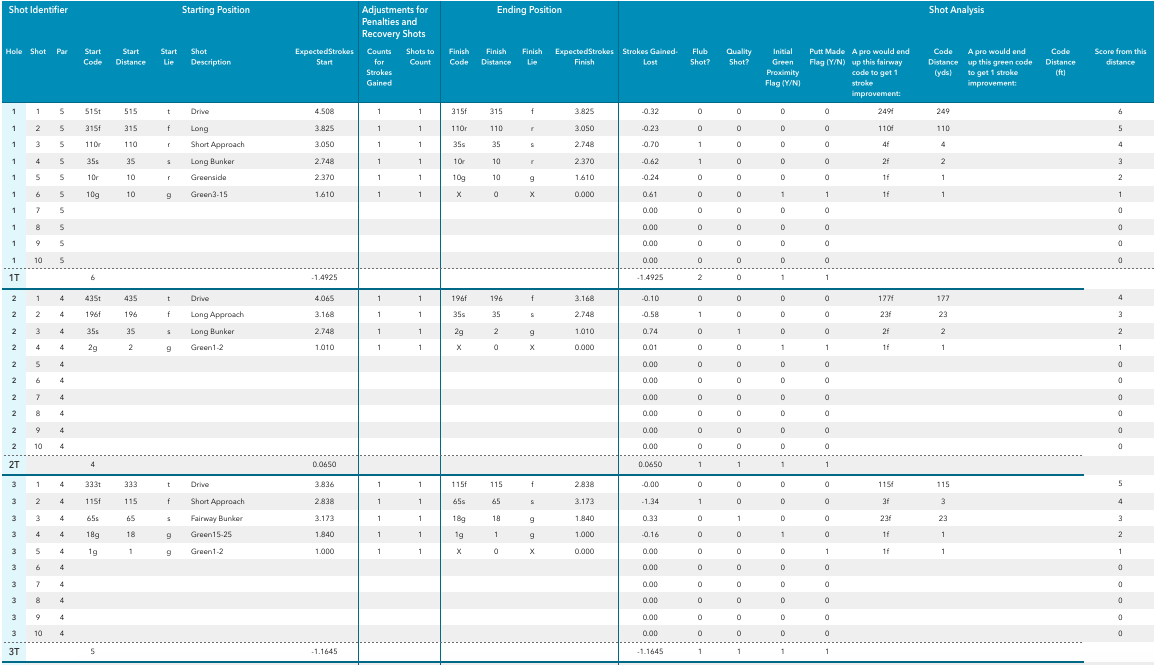This screenshot has height=665, width=1154.
Task: Click the Adjustments for Penalties header
Action: click(395, 22)
